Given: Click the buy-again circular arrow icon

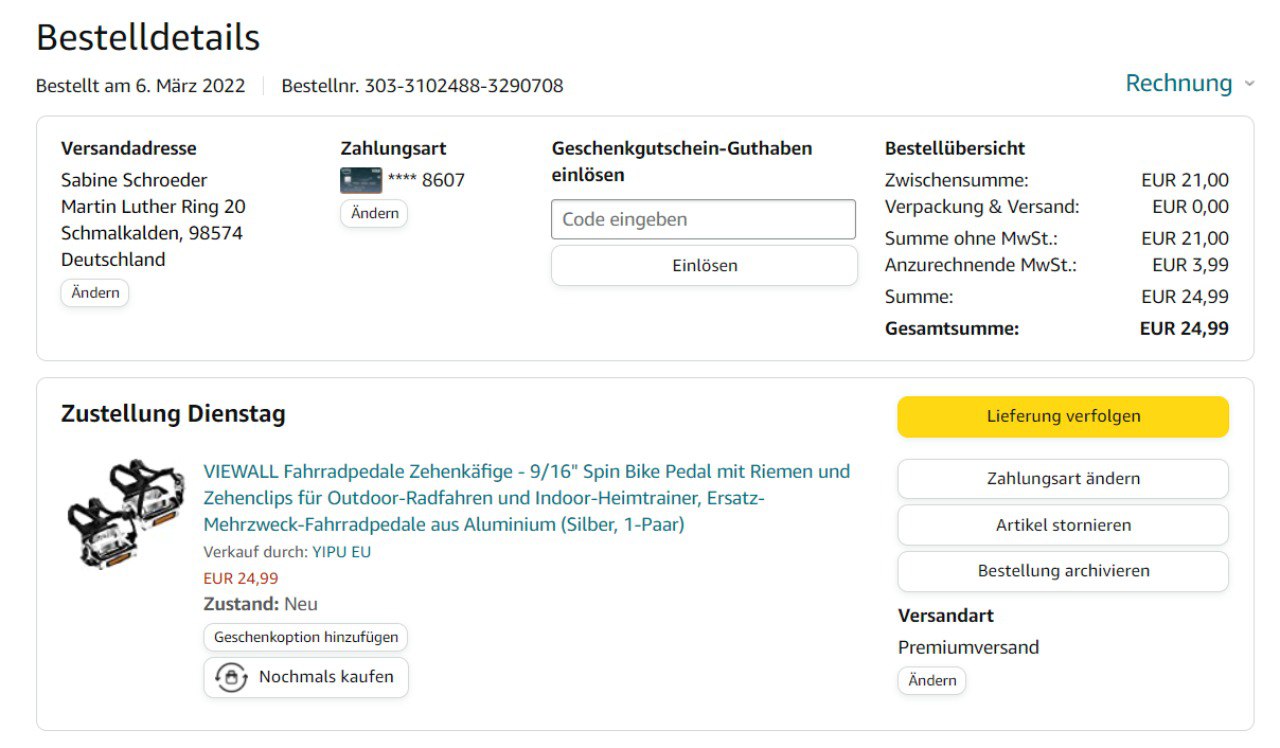Looking at the screenshot, I should point(231,677).
